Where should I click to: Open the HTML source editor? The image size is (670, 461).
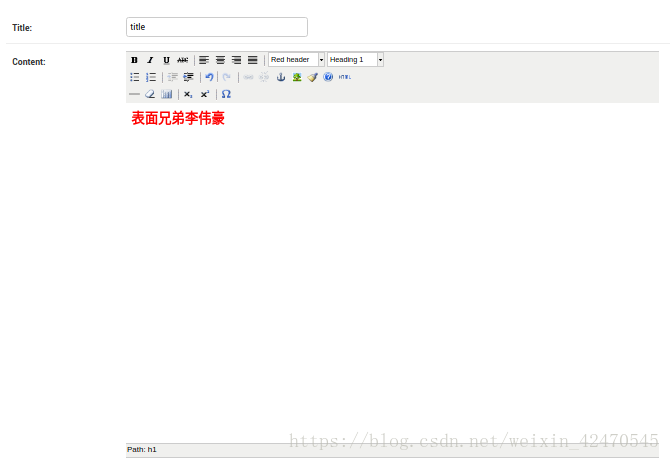[x=345, y=77]
